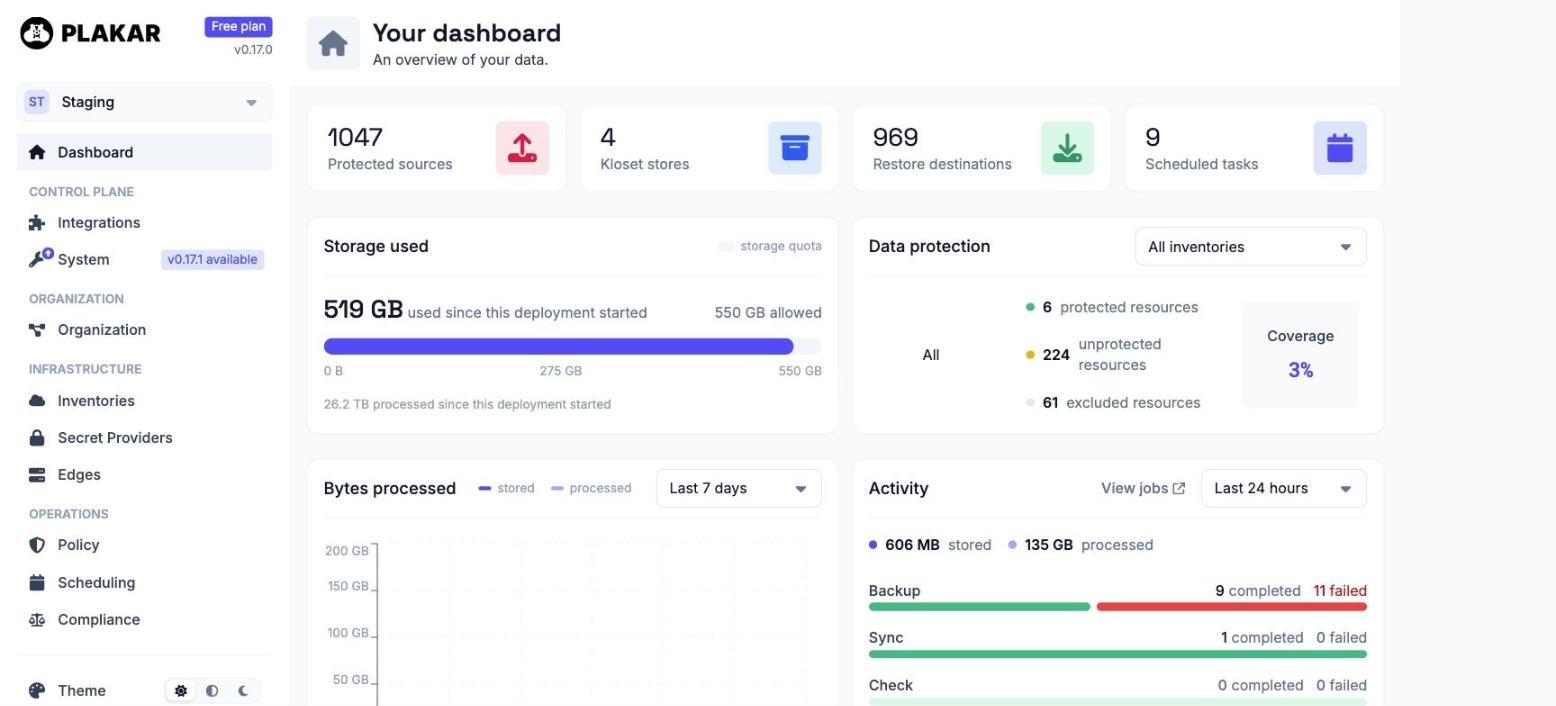This screenshot has height=706, width=1556.
Task: Click the 26.2 TB processed text
Action: [467, 404]
